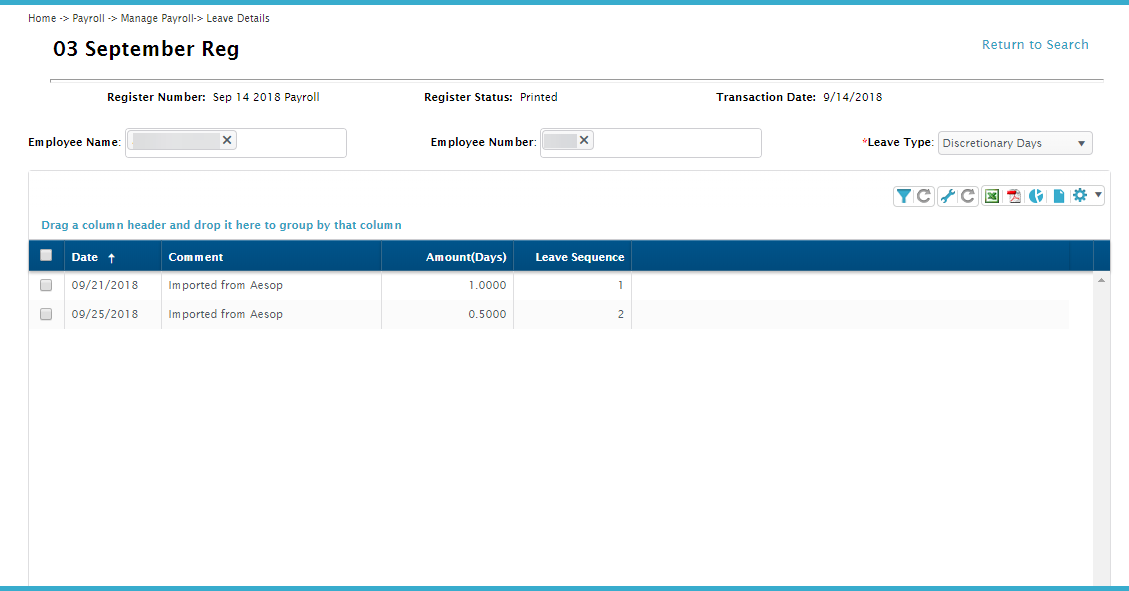The width and height of the screenshot is (1129, 591).
Task: Click the Leave Sequence column header
Action: [579, 257]
